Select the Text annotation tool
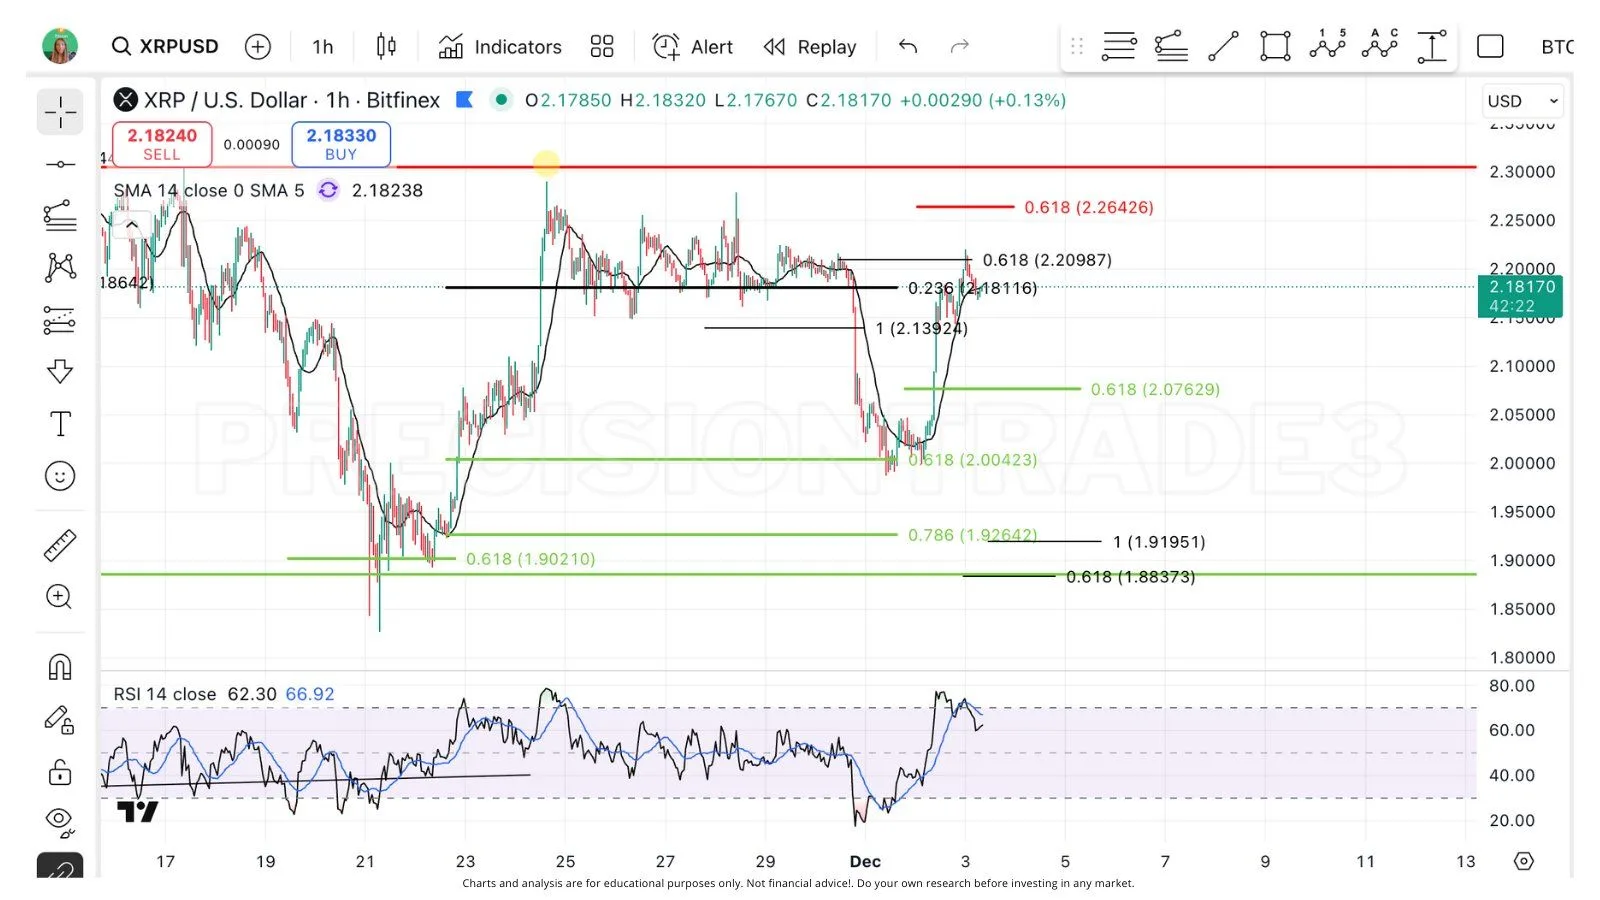This screenshot has height=900, width=1600. click(60, 424)
